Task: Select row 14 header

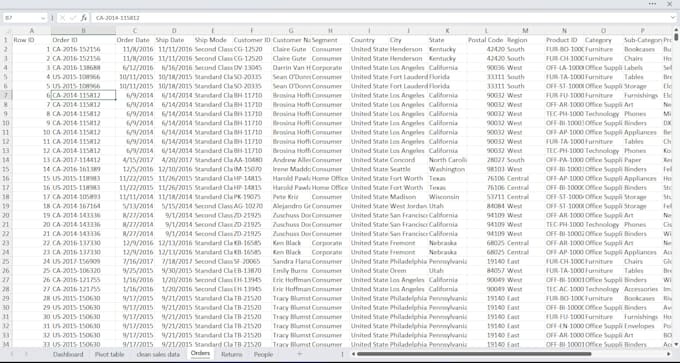Action: [6, 160]
